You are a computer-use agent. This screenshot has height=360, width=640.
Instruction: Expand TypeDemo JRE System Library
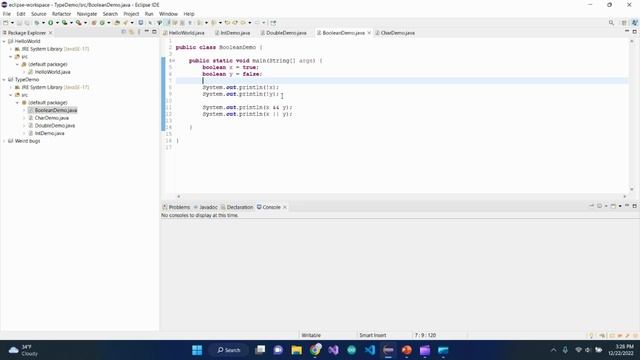coord(11,87)
